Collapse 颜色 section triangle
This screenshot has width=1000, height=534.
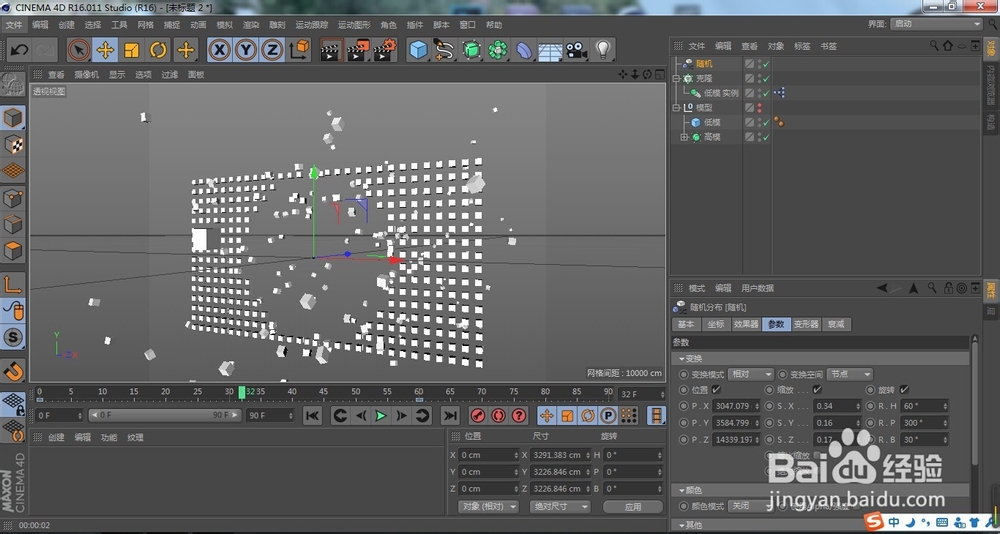coord(681,490)
